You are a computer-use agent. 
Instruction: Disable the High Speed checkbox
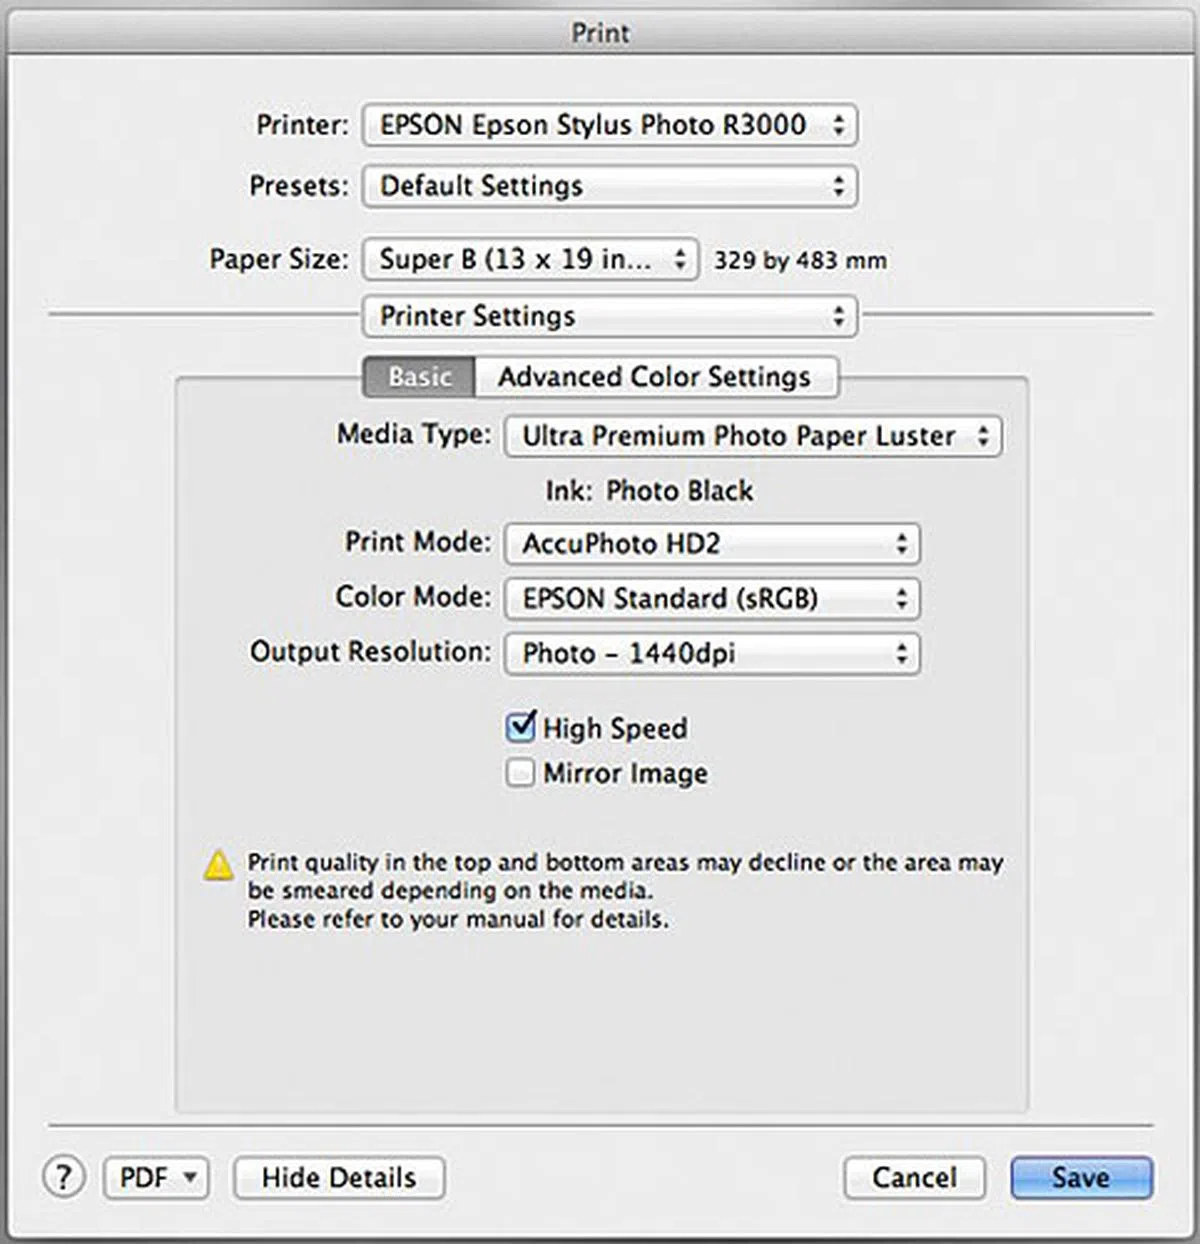click(x=521, y=727)
